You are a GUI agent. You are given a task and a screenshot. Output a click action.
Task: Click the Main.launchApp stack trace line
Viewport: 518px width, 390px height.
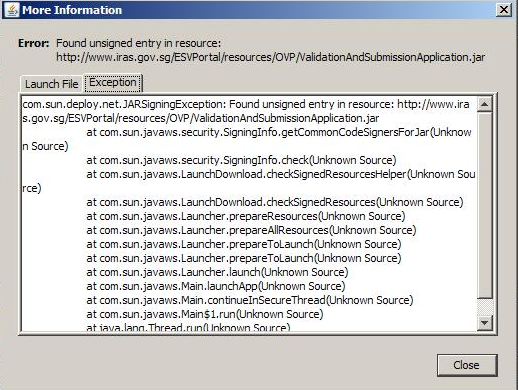[216, 286]
